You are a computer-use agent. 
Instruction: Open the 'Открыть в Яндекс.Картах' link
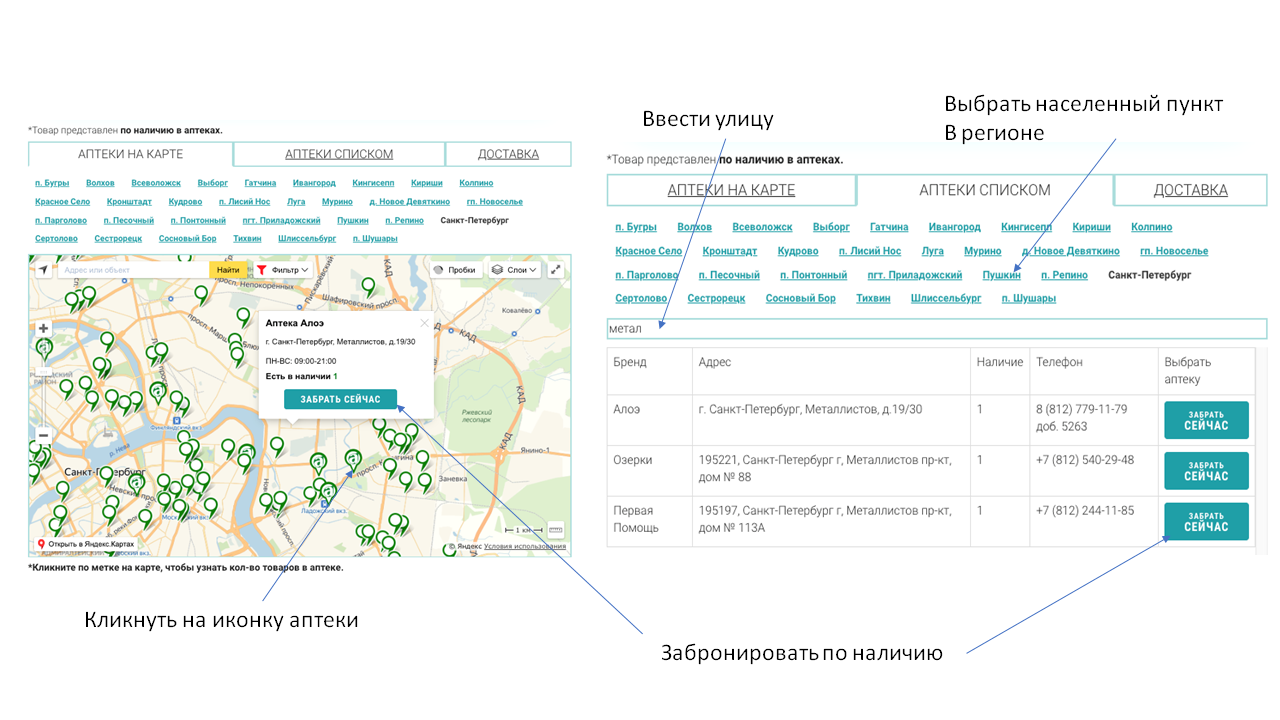85,544
